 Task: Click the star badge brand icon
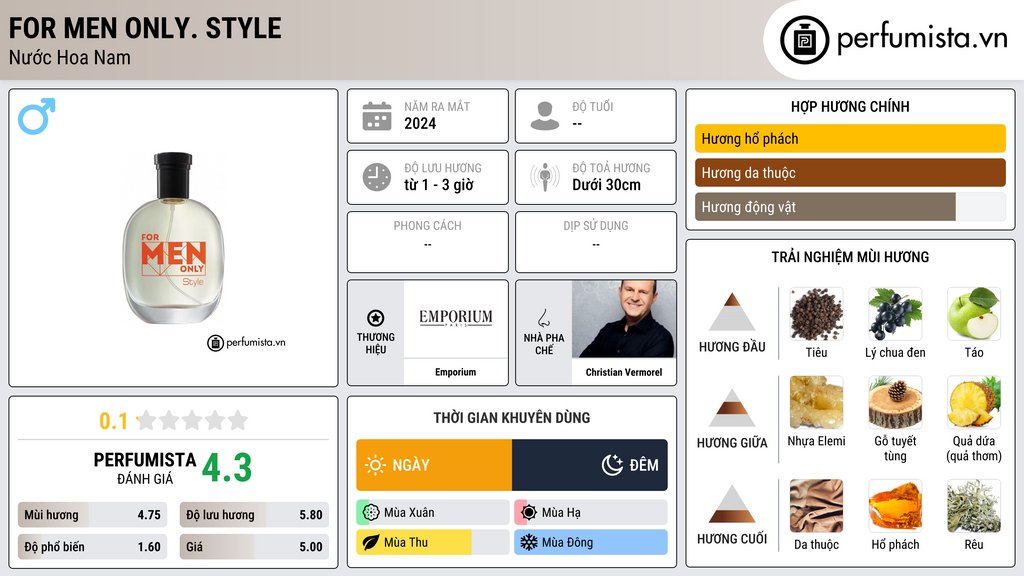376,318
